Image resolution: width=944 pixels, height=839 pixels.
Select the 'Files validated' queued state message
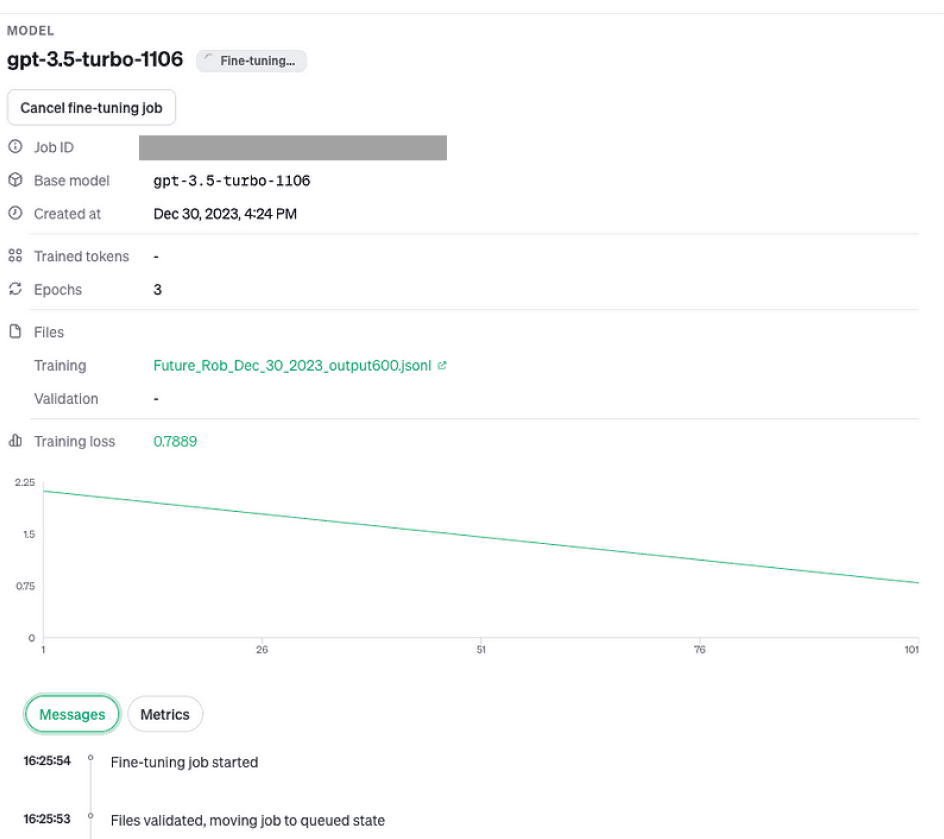(247, 820)
